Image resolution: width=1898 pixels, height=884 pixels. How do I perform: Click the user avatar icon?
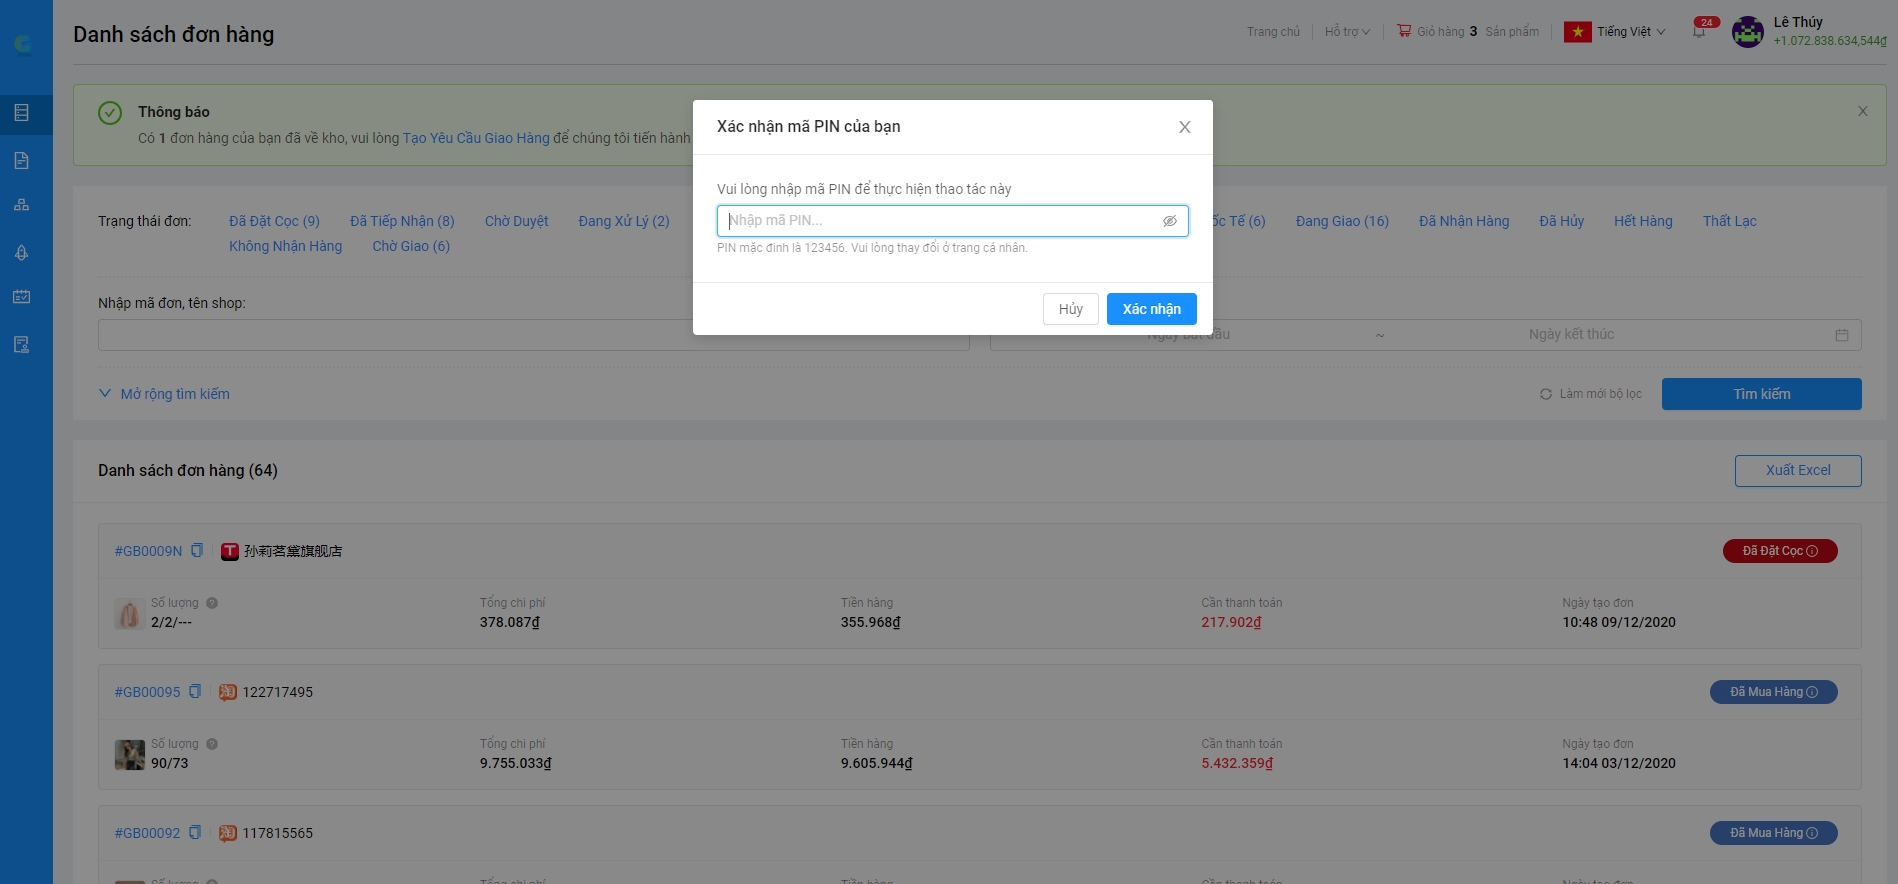(x=1747, y=32)
